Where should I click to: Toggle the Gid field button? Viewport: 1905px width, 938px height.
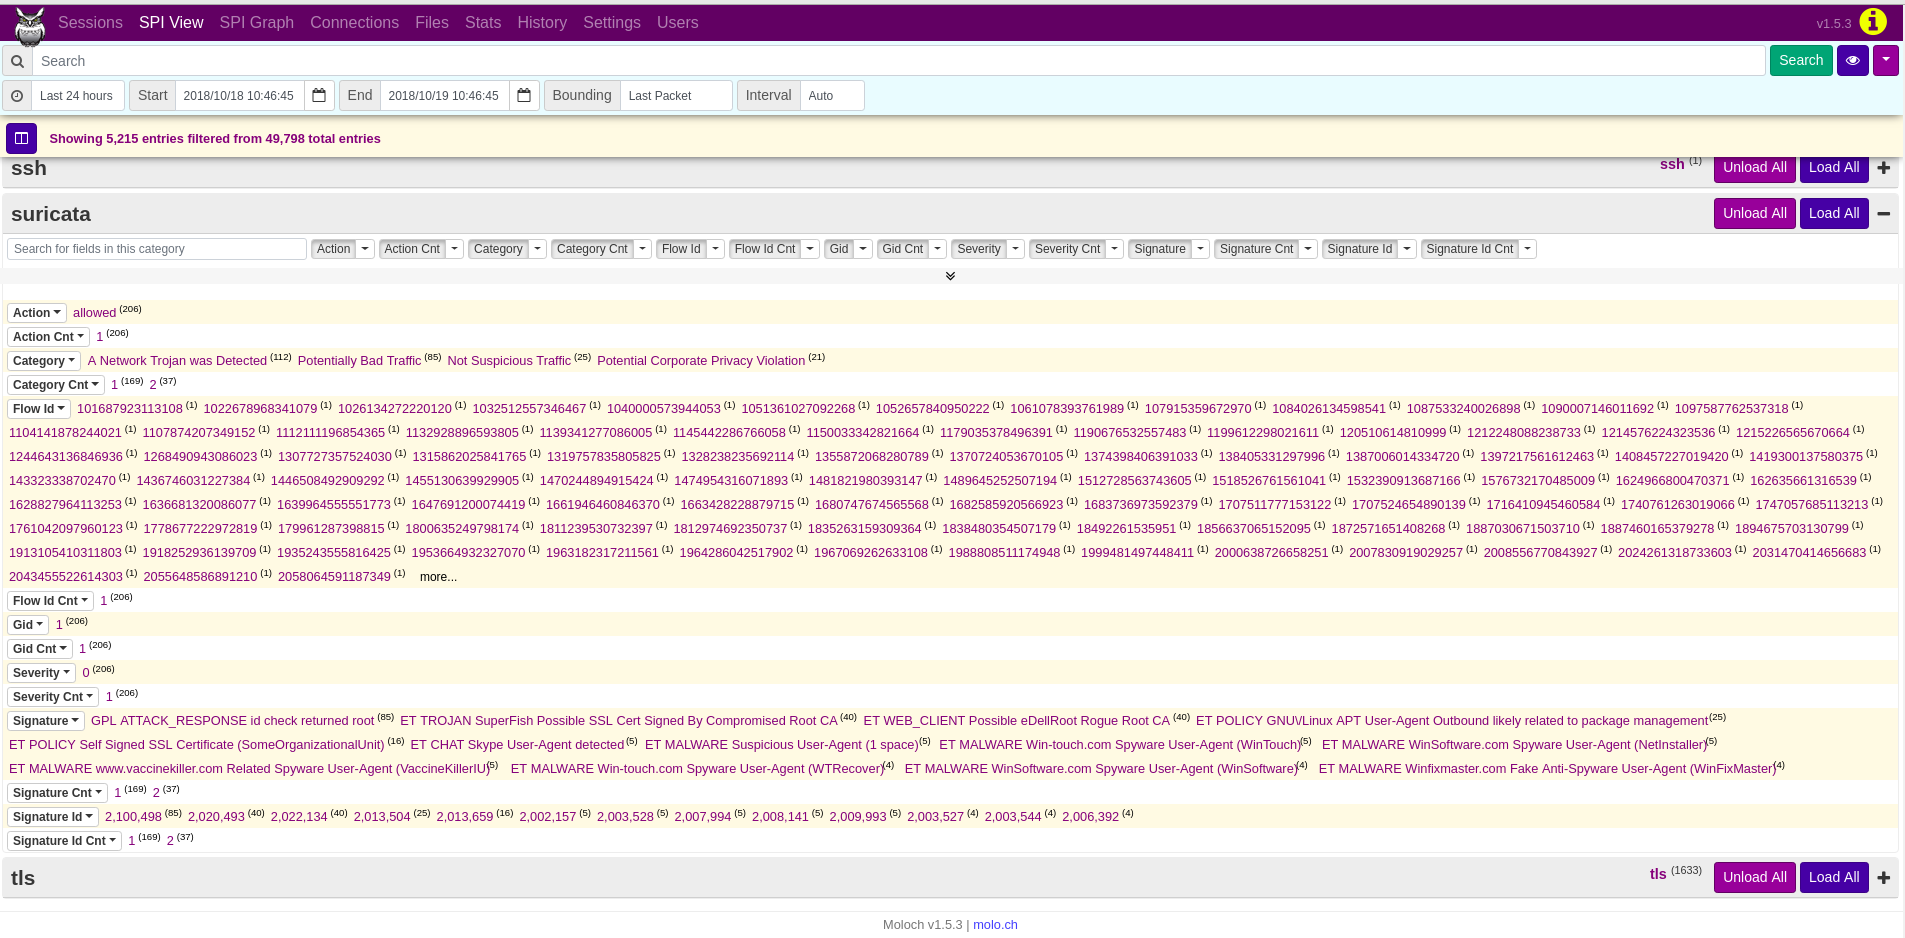tap(839, 249)
